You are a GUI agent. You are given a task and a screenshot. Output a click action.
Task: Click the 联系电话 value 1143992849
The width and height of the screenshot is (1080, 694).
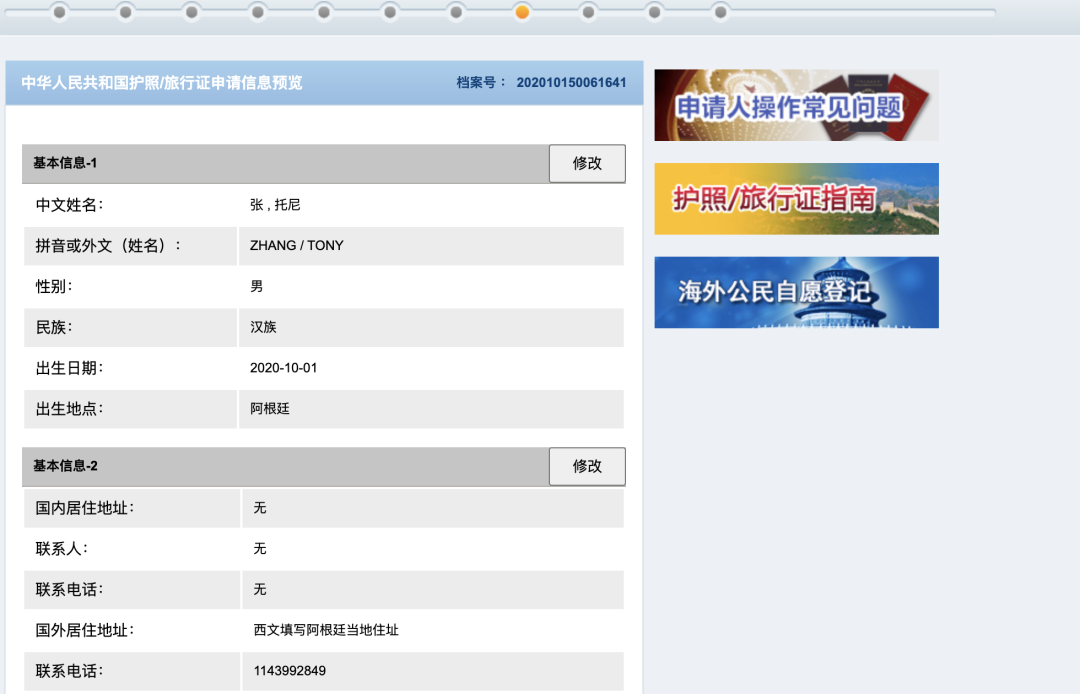(x=289, y=671)
